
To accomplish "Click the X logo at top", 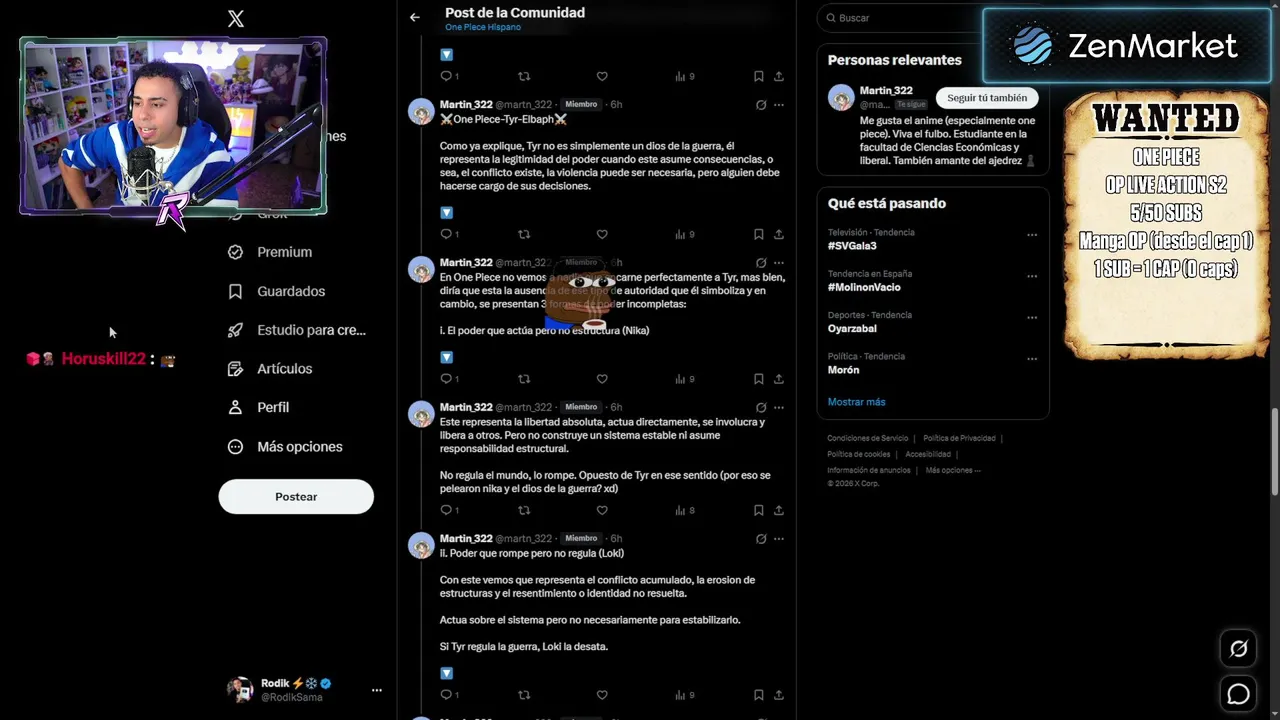I will coord(236,18).
